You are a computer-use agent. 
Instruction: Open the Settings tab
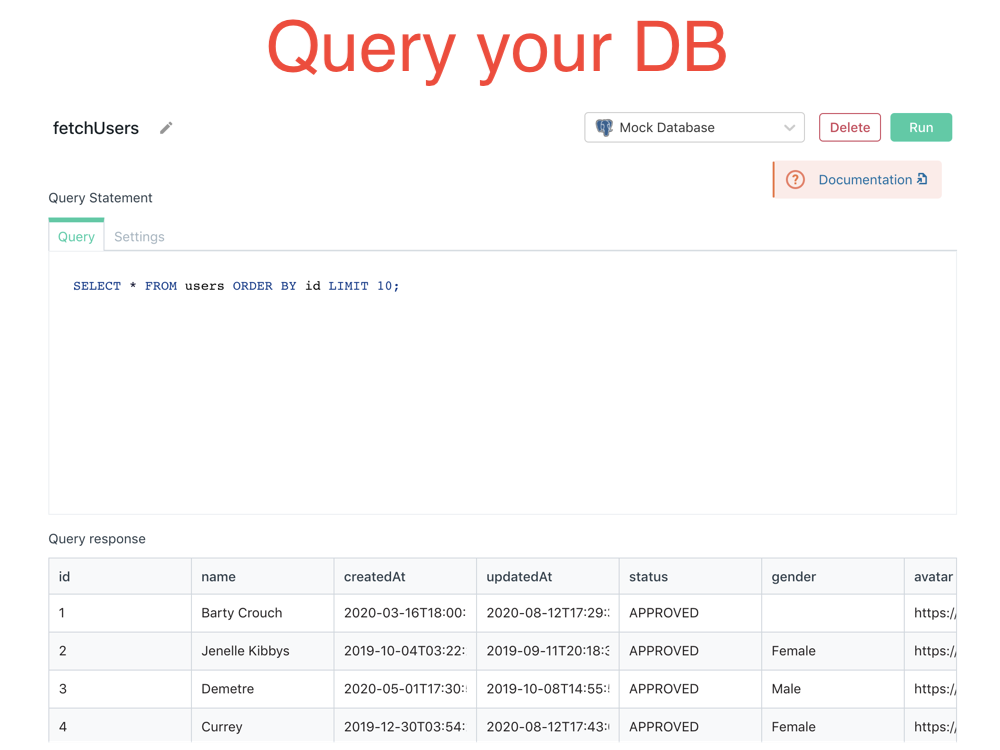[x=139, y=237]
